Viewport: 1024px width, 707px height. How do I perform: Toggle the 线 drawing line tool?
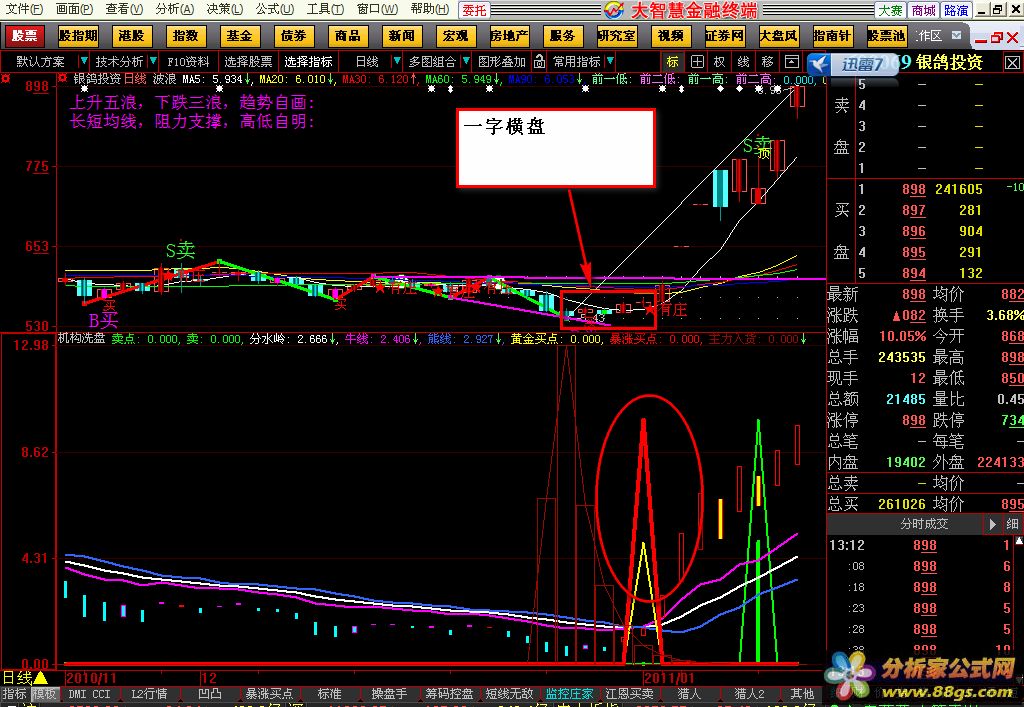(x=743, y=61)
